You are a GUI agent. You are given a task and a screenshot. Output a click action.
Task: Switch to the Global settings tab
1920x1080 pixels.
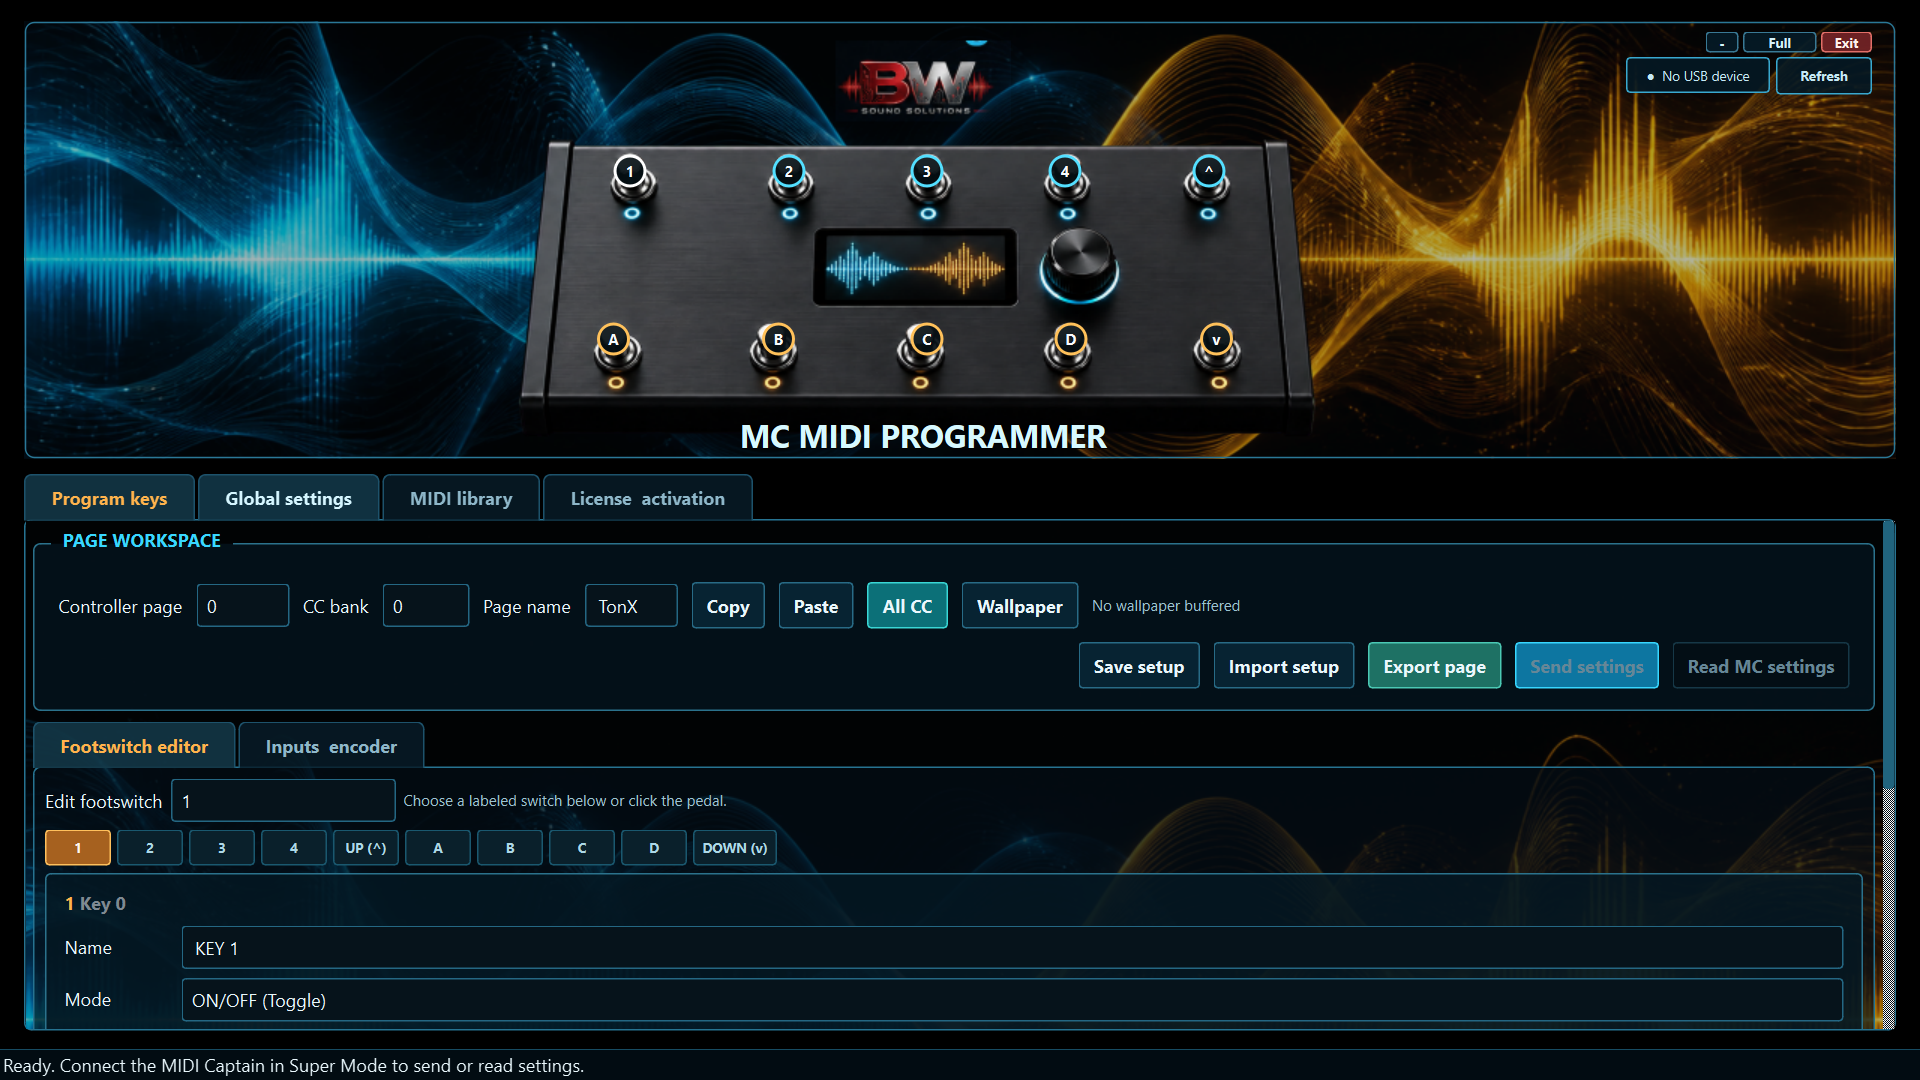288,498
